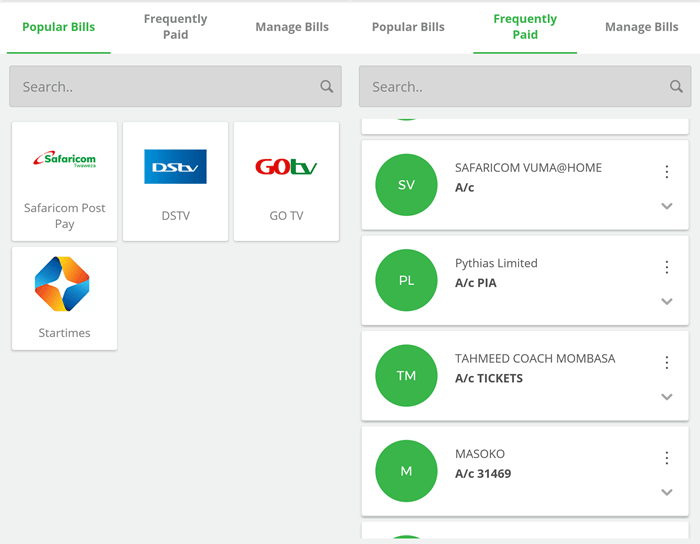Open the Safaricom Post Pay biller tile
The width and height of the screenshot is (700, 544).
(x=64, y=181)
